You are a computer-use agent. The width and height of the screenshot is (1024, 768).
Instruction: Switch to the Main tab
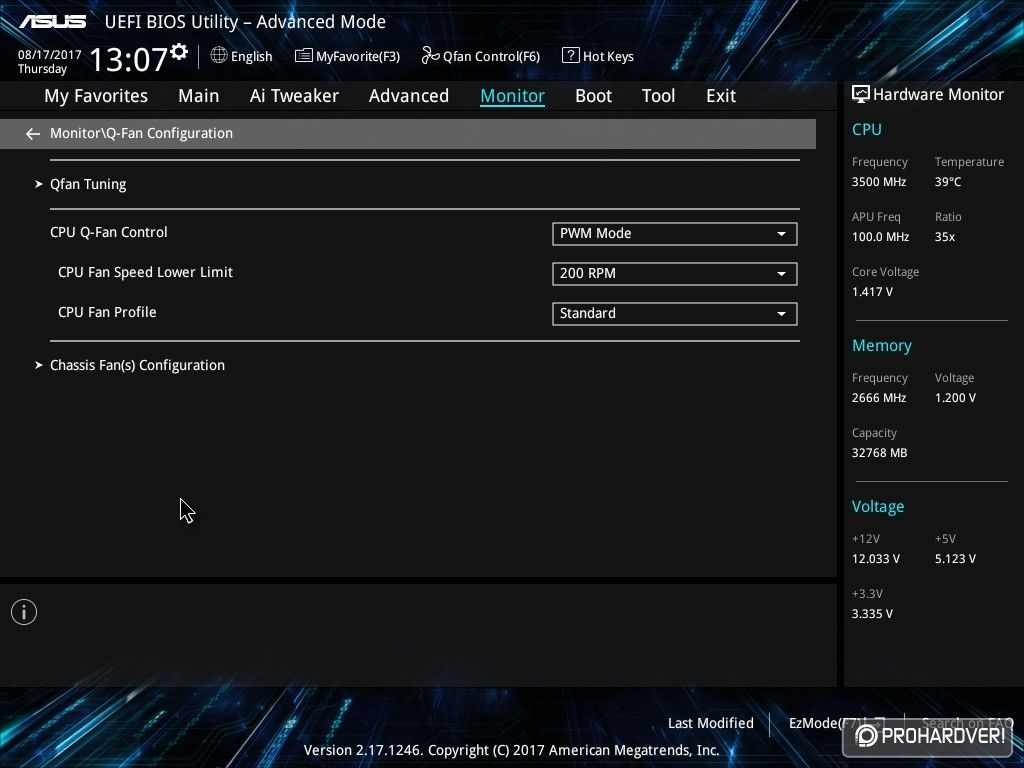(199, 96)
